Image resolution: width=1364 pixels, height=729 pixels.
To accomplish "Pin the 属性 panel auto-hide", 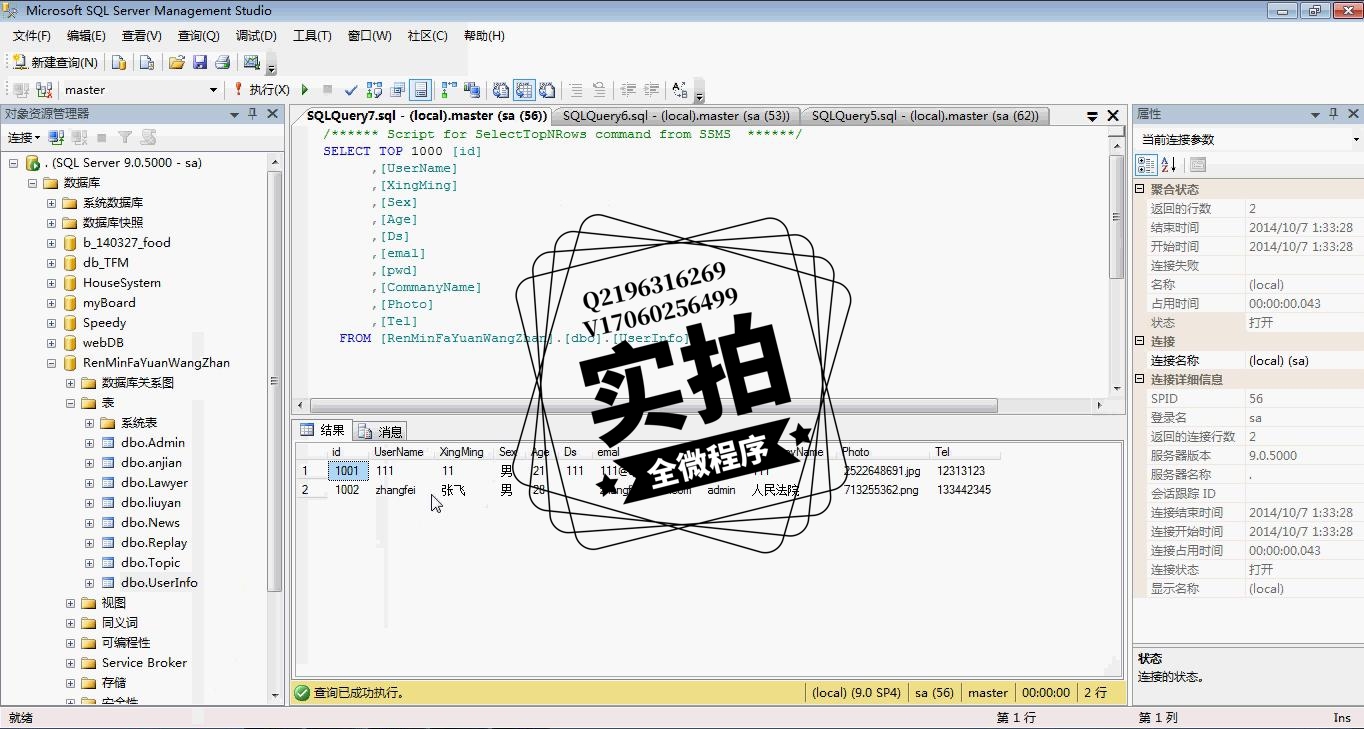I will coord(1334,114).
